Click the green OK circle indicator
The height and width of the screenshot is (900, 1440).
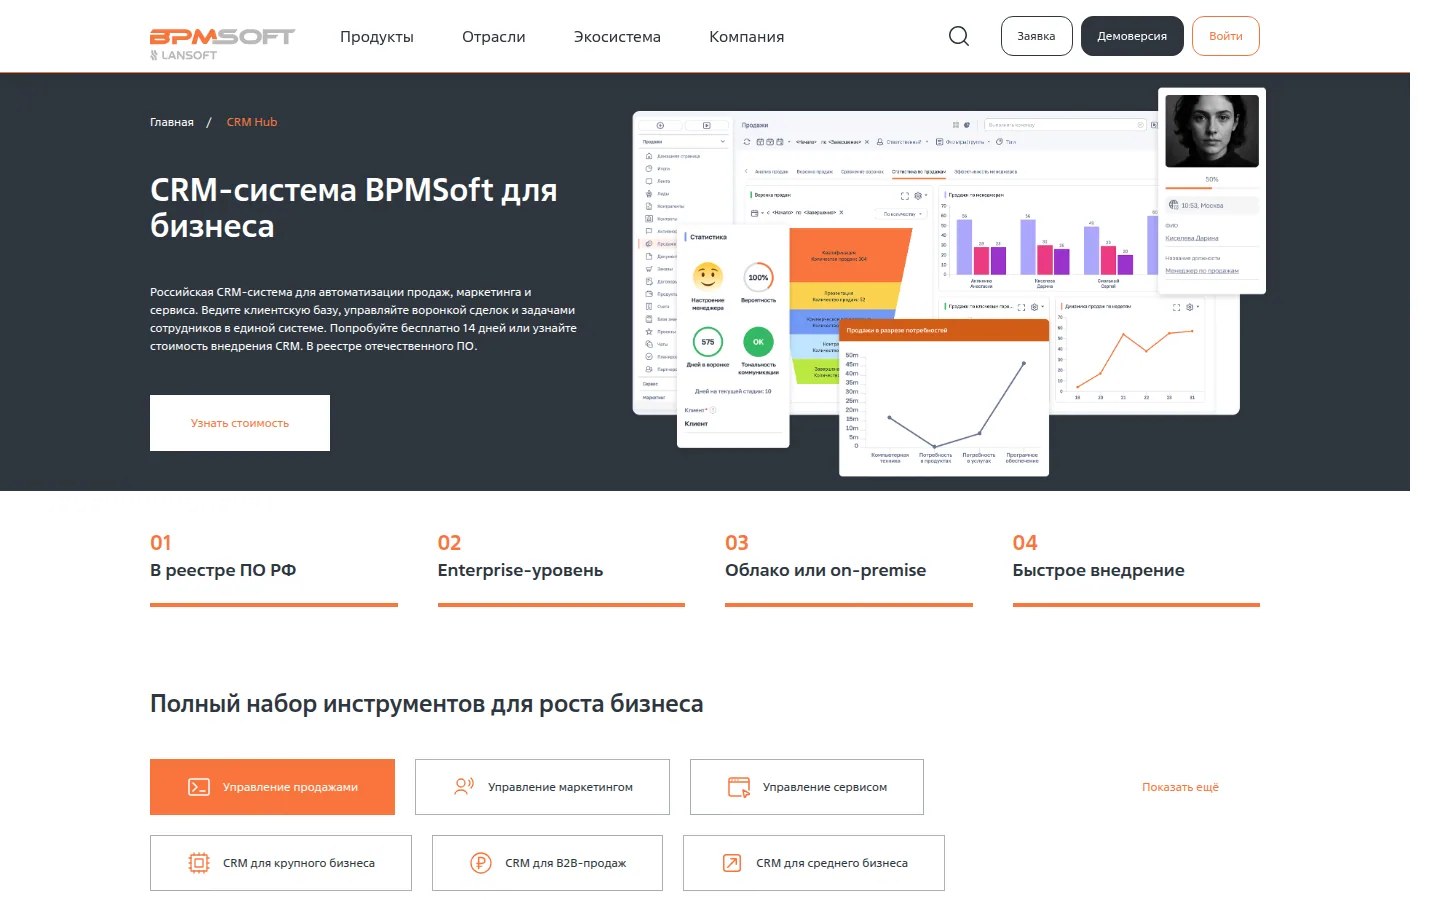click(758, 341)
